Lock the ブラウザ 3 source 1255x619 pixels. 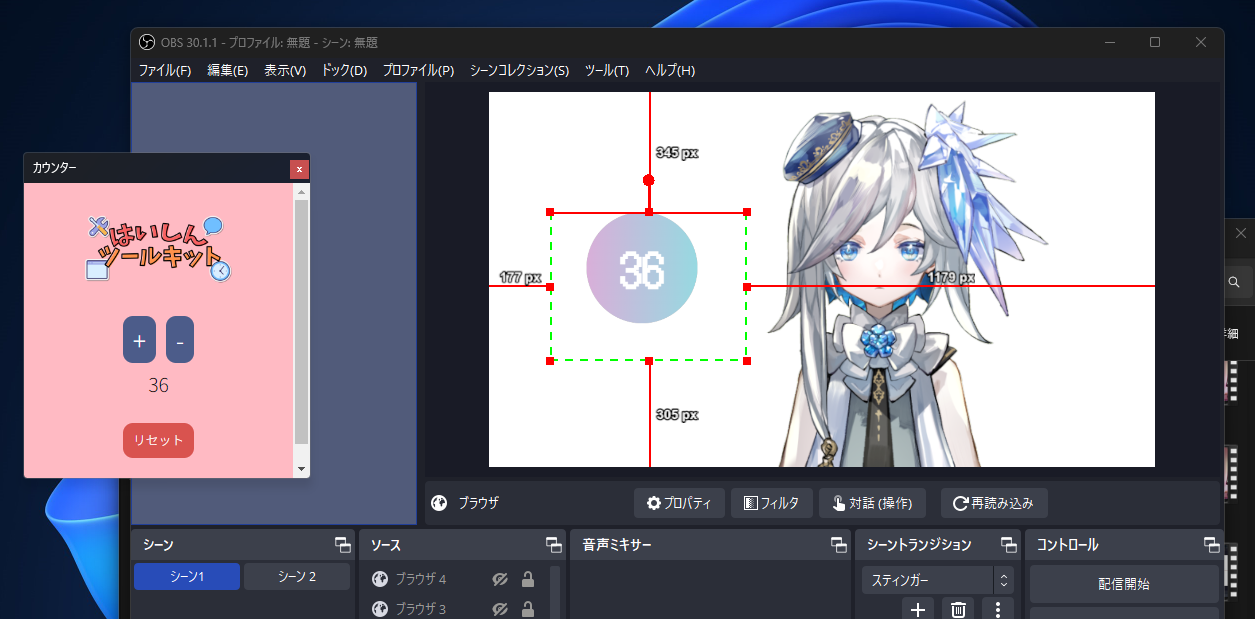(527, 608)
